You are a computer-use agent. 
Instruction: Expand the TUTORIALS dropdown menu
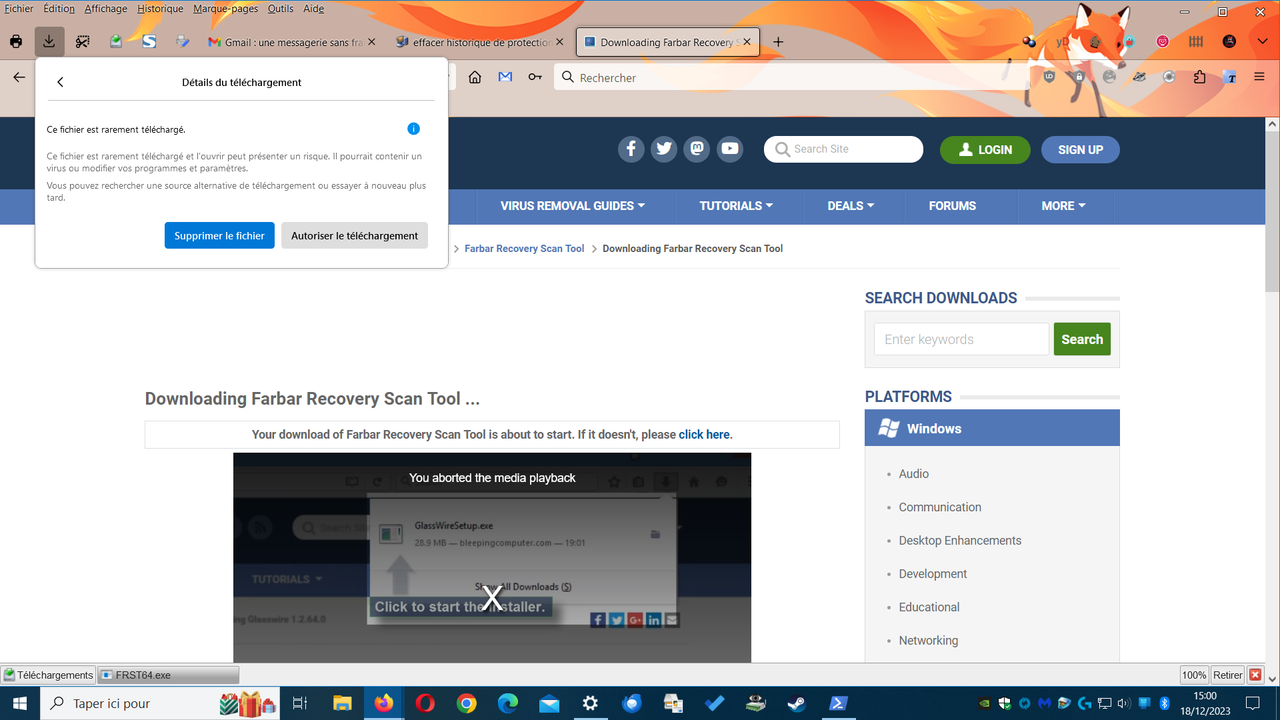tap(737, 206)
